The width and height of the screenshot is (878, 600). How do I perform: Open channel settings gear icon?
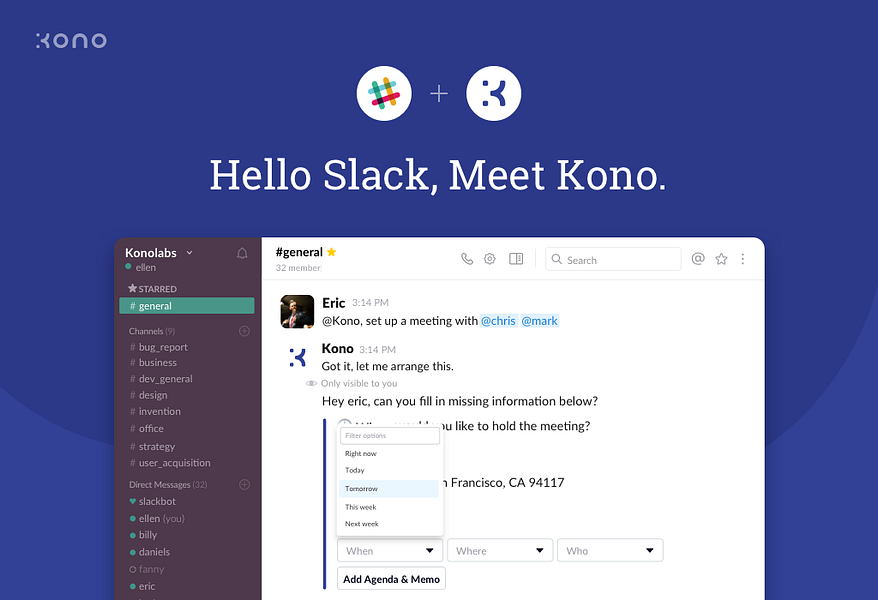pyautogui.click(x=490, y=259)
